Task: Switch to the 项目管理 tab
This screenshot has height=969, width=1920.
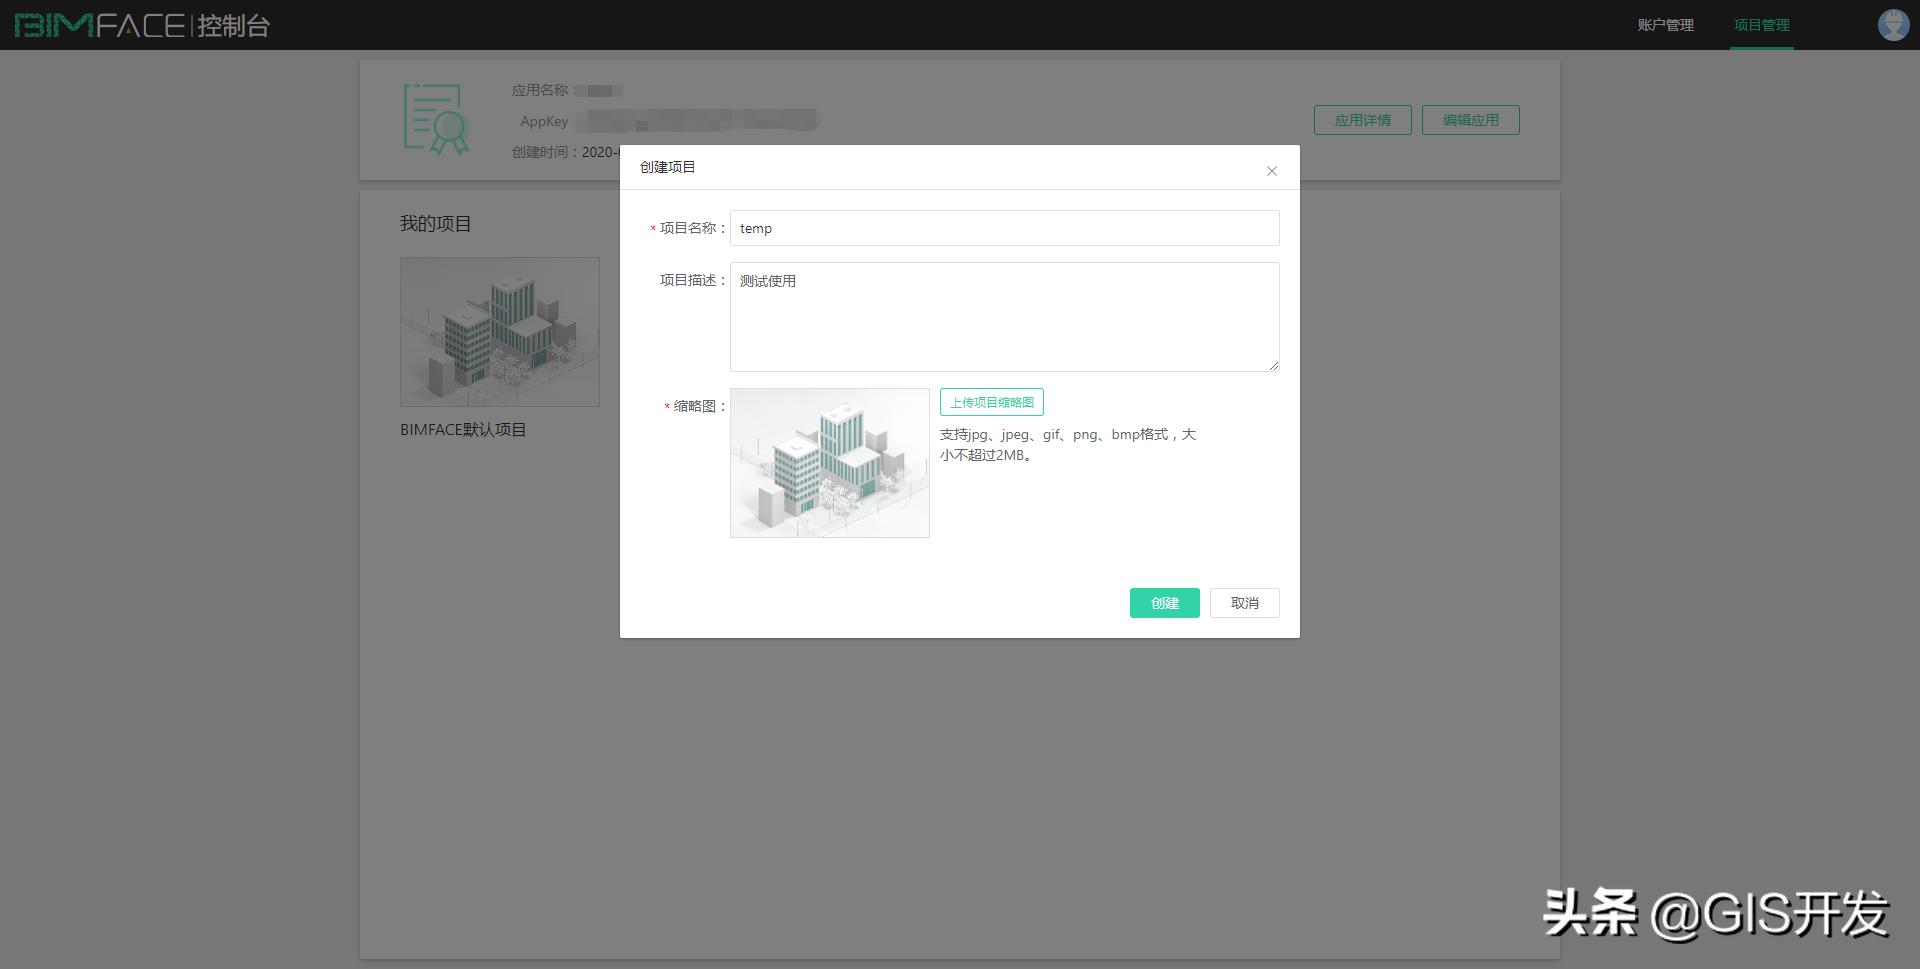Action: coord(1761,25)
